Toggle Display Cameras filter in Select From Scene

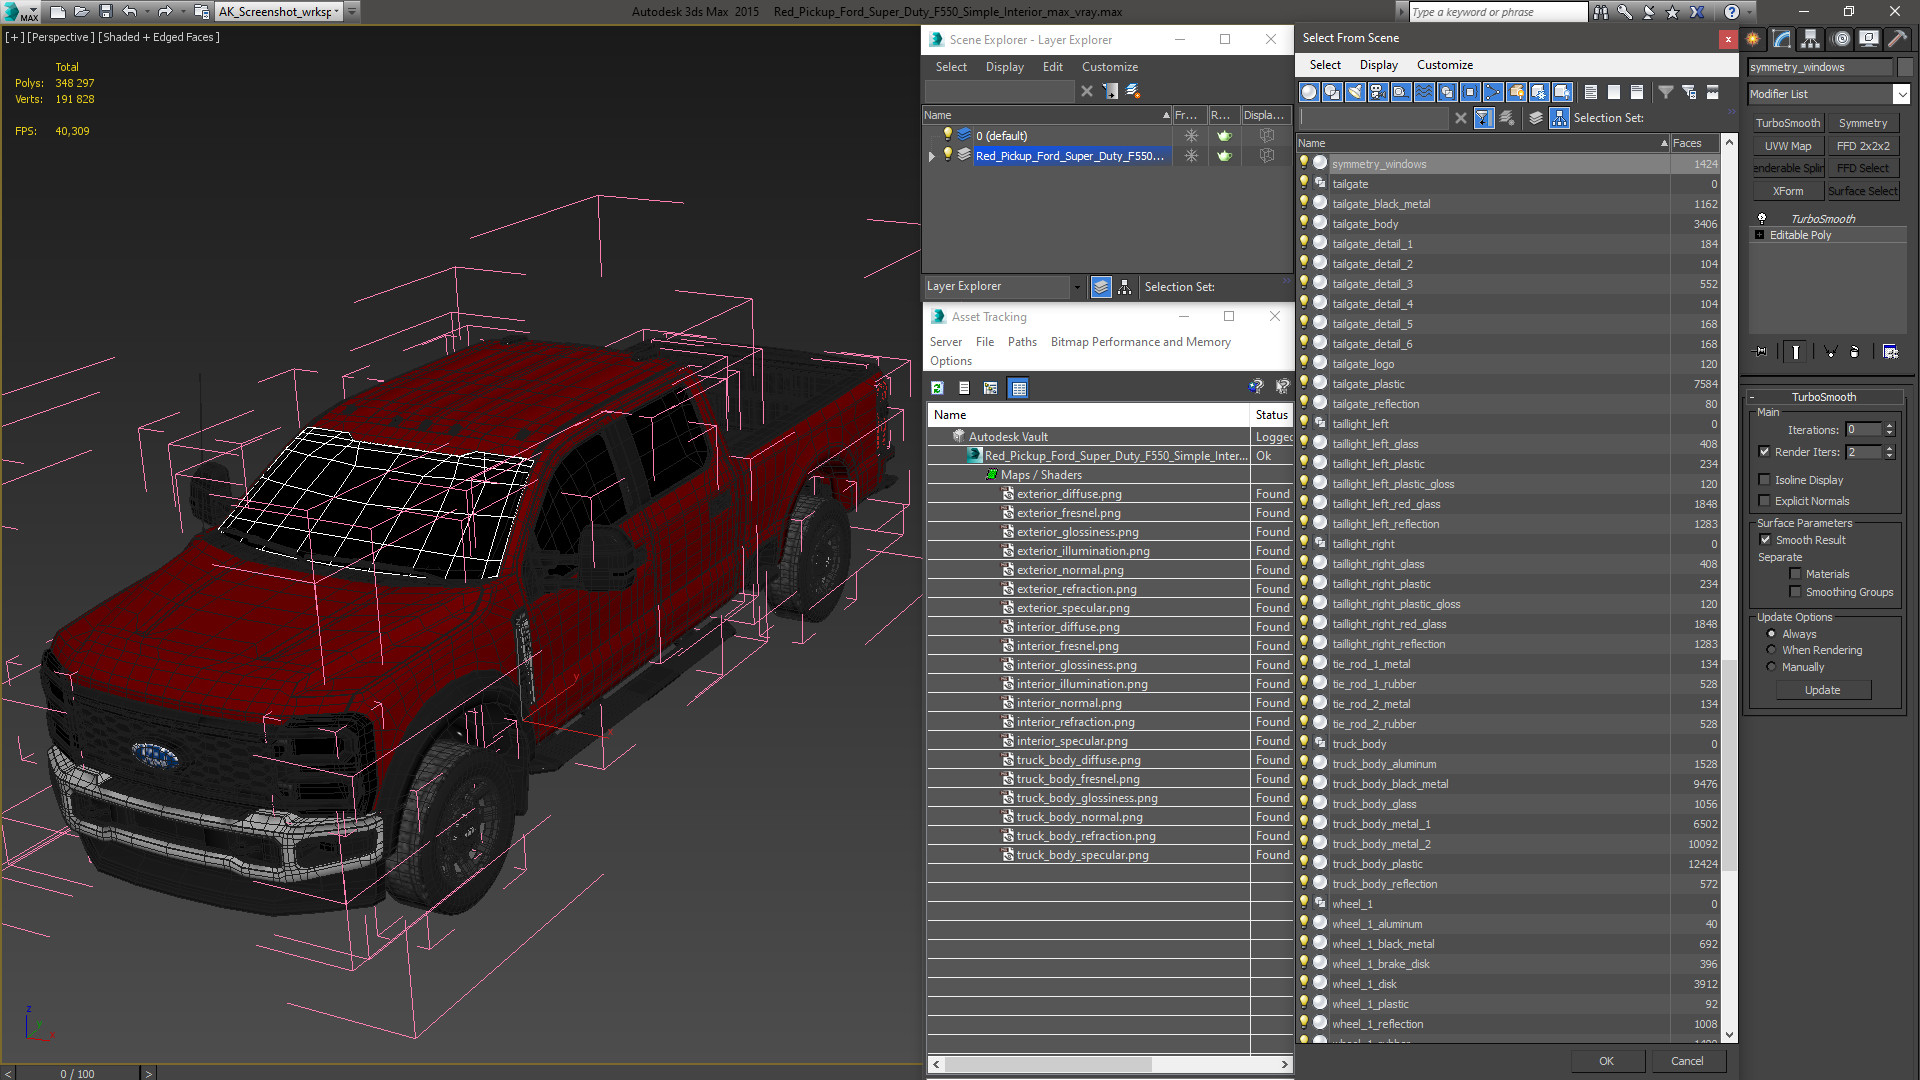click(1378, 92)
